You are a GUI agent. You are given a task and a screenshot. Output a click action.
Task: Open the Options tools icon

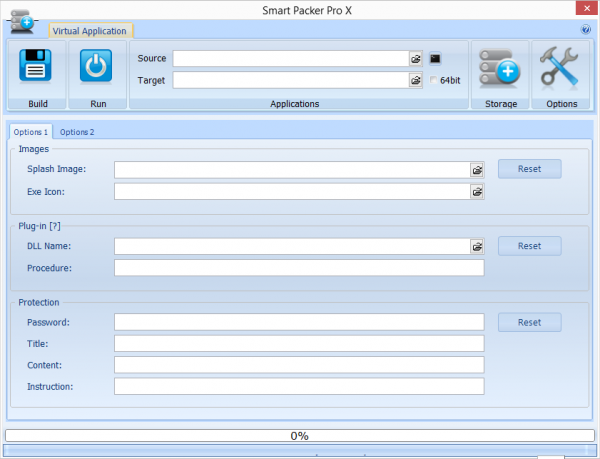(x=559, y=66)
